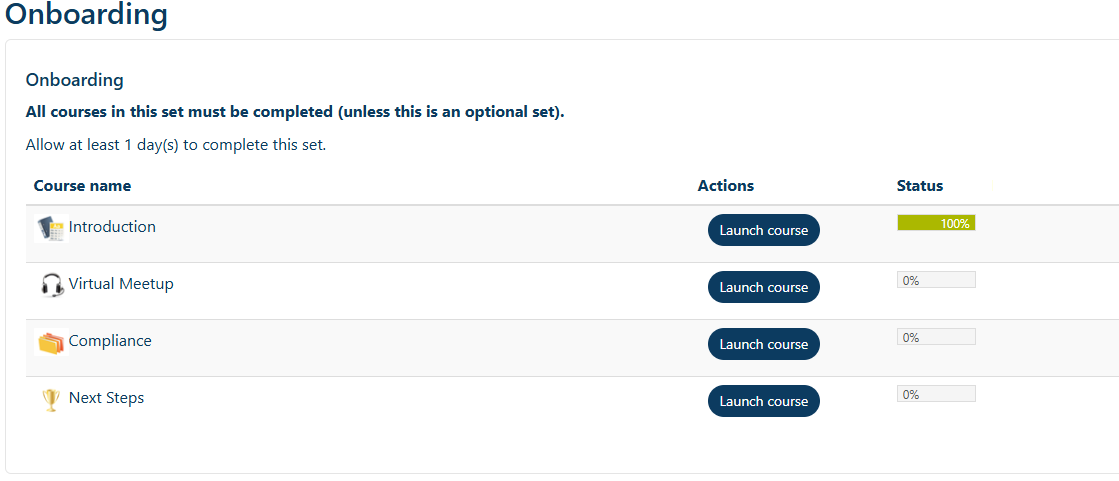
Task: Click the Virtual Meetup 0% progress bar
Action: point(936,280)
